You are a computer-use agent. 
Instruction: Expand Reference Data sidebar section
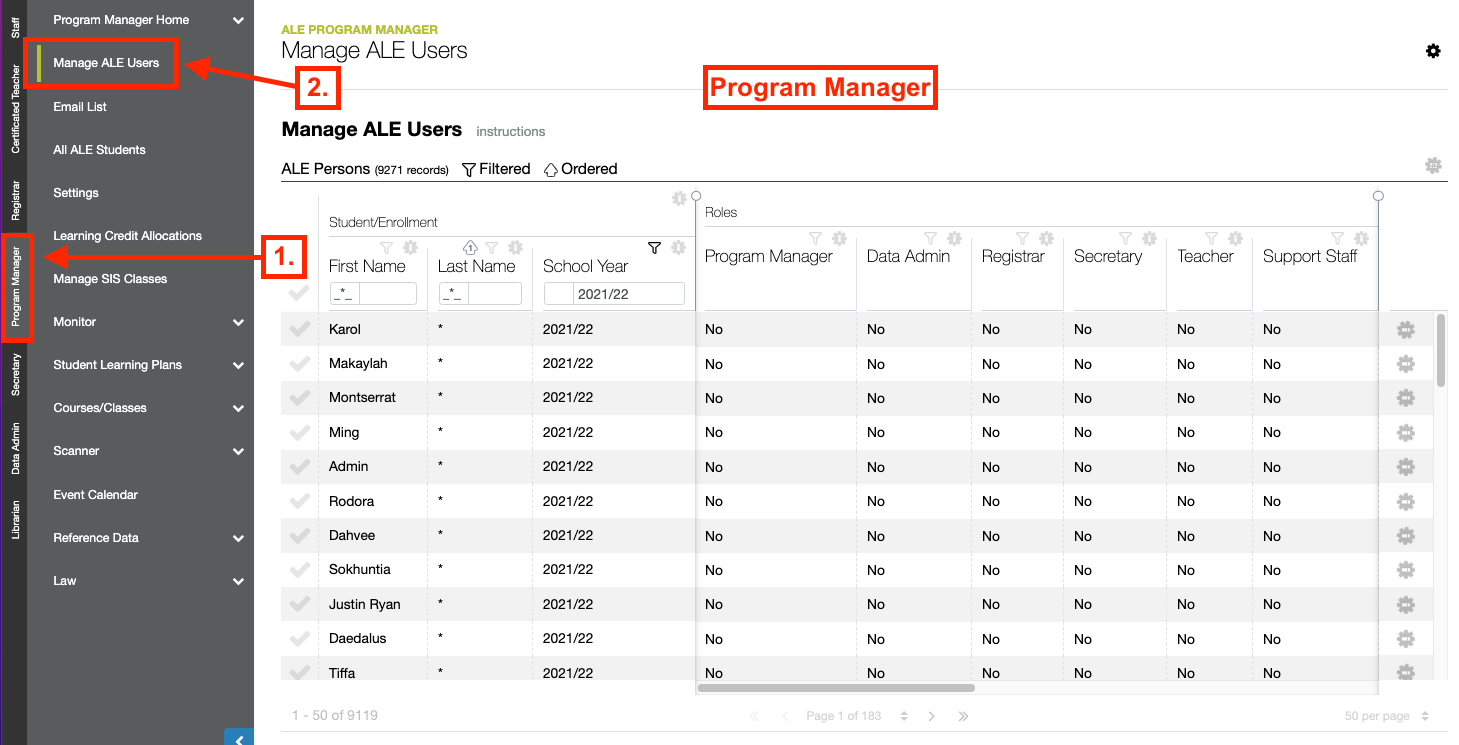click(x=238, y=538)
